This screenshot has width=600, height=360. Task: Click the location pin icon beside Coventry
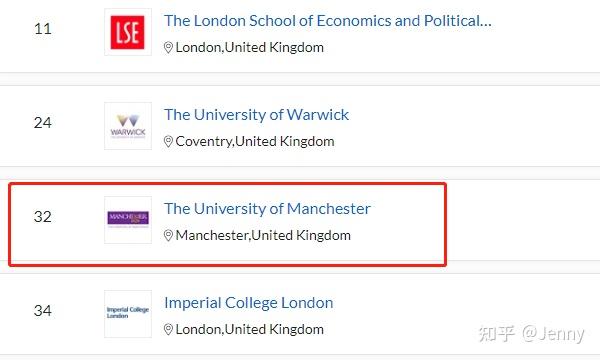(168, 142)
